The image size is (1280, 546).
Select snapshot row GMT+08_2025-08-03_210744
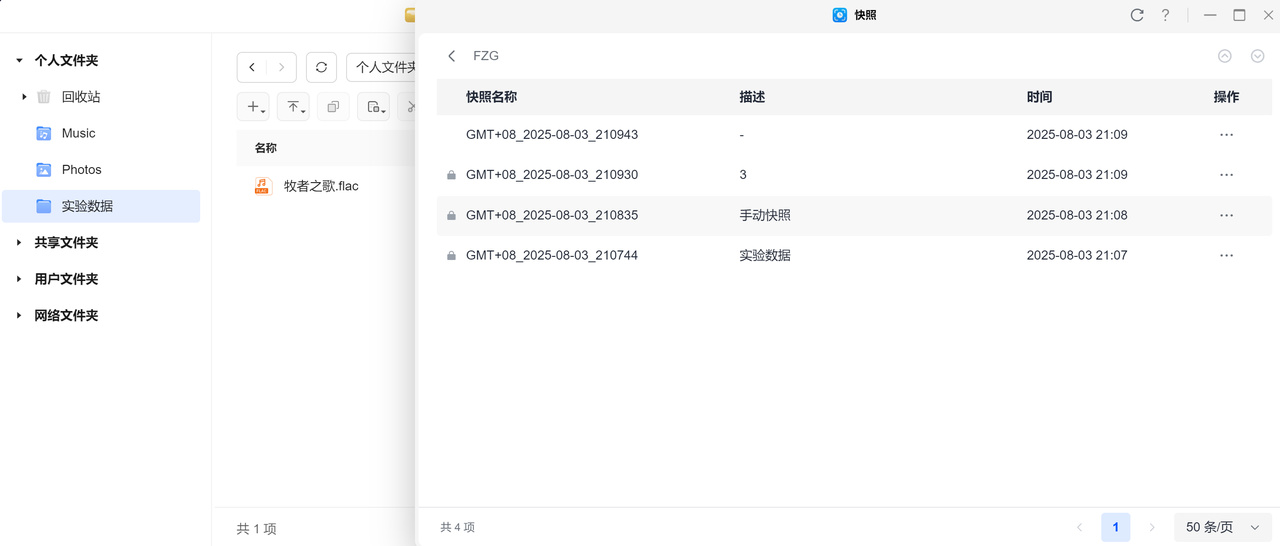click(552, 255)
